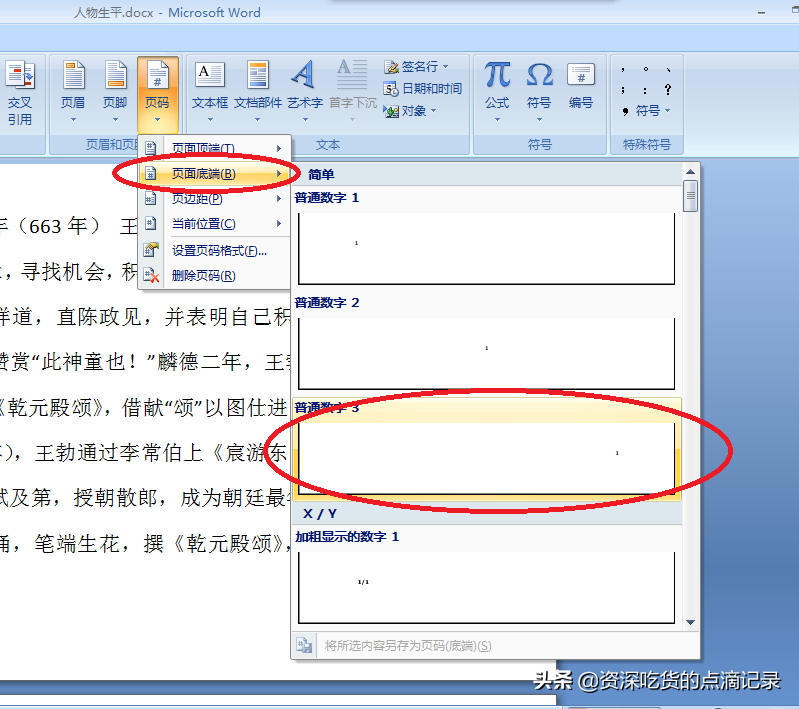Click the colon special symbol
The height and width of the screenshot is (709, 799).
pyautogui.click(x=646, y=90)
